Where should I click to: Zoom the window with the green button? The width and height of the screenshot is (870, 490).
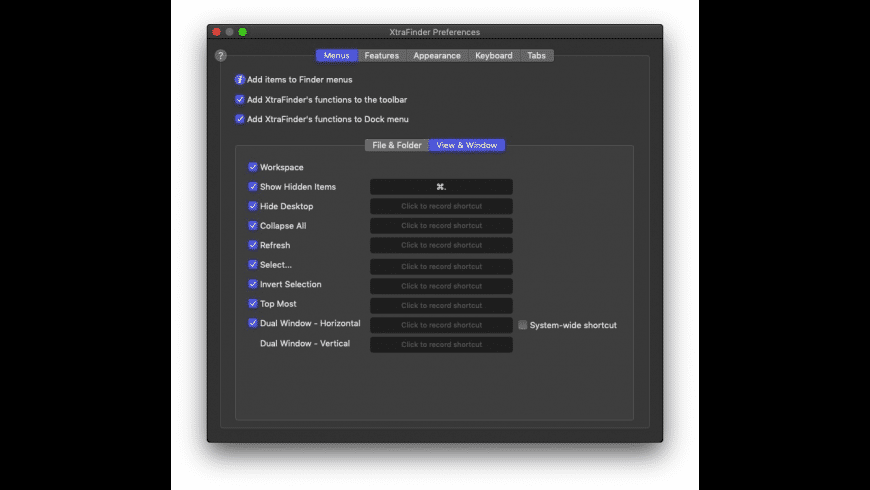click(242, 32)
